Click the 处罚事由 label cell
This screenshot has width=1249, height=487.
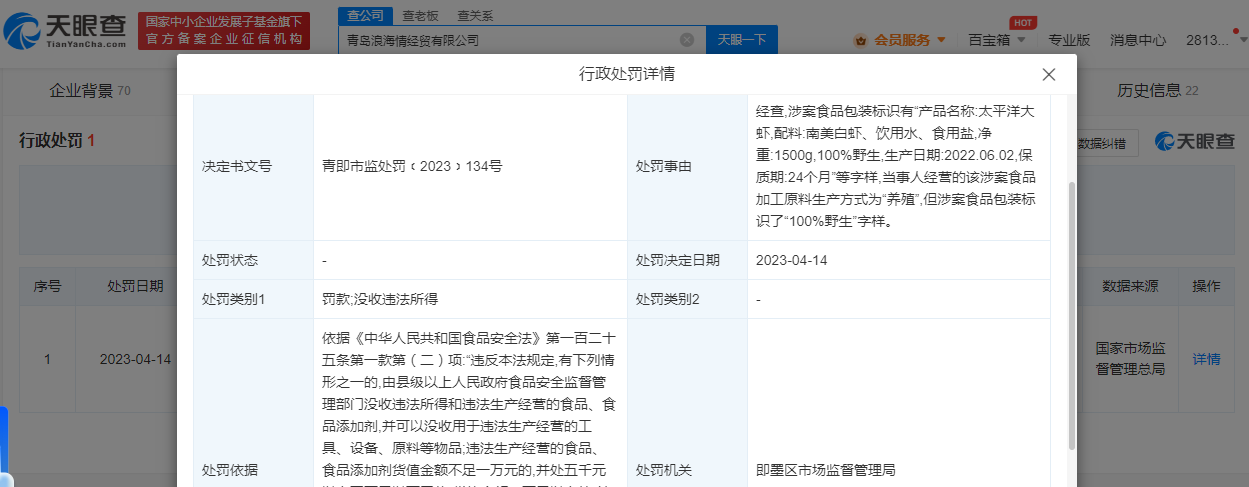click(x=687, y=166)
